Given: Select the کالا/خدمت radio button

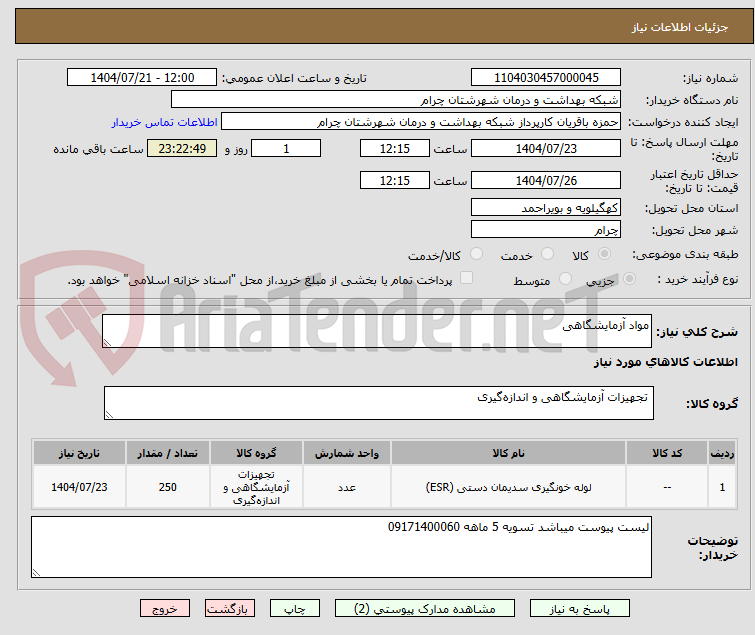Looking at the screenshot, I should (476, 254).
